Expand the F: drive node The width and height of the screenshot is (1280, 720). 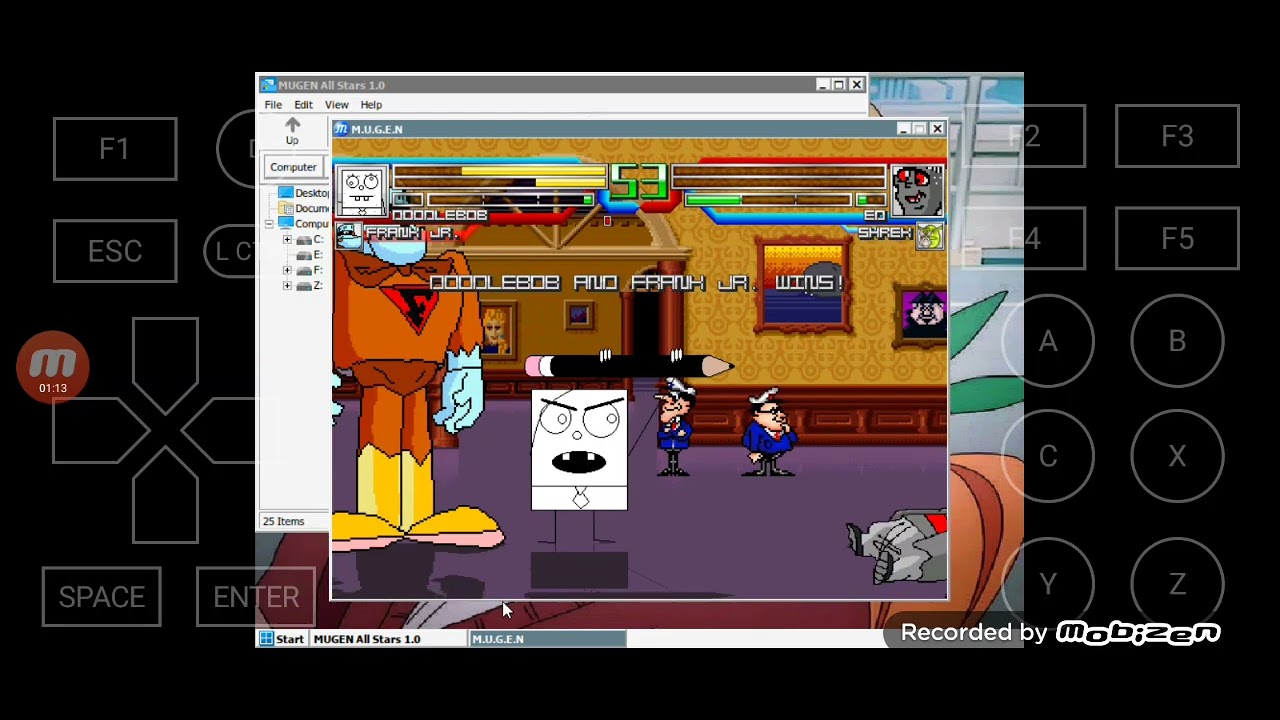click(x=287, y=270)
